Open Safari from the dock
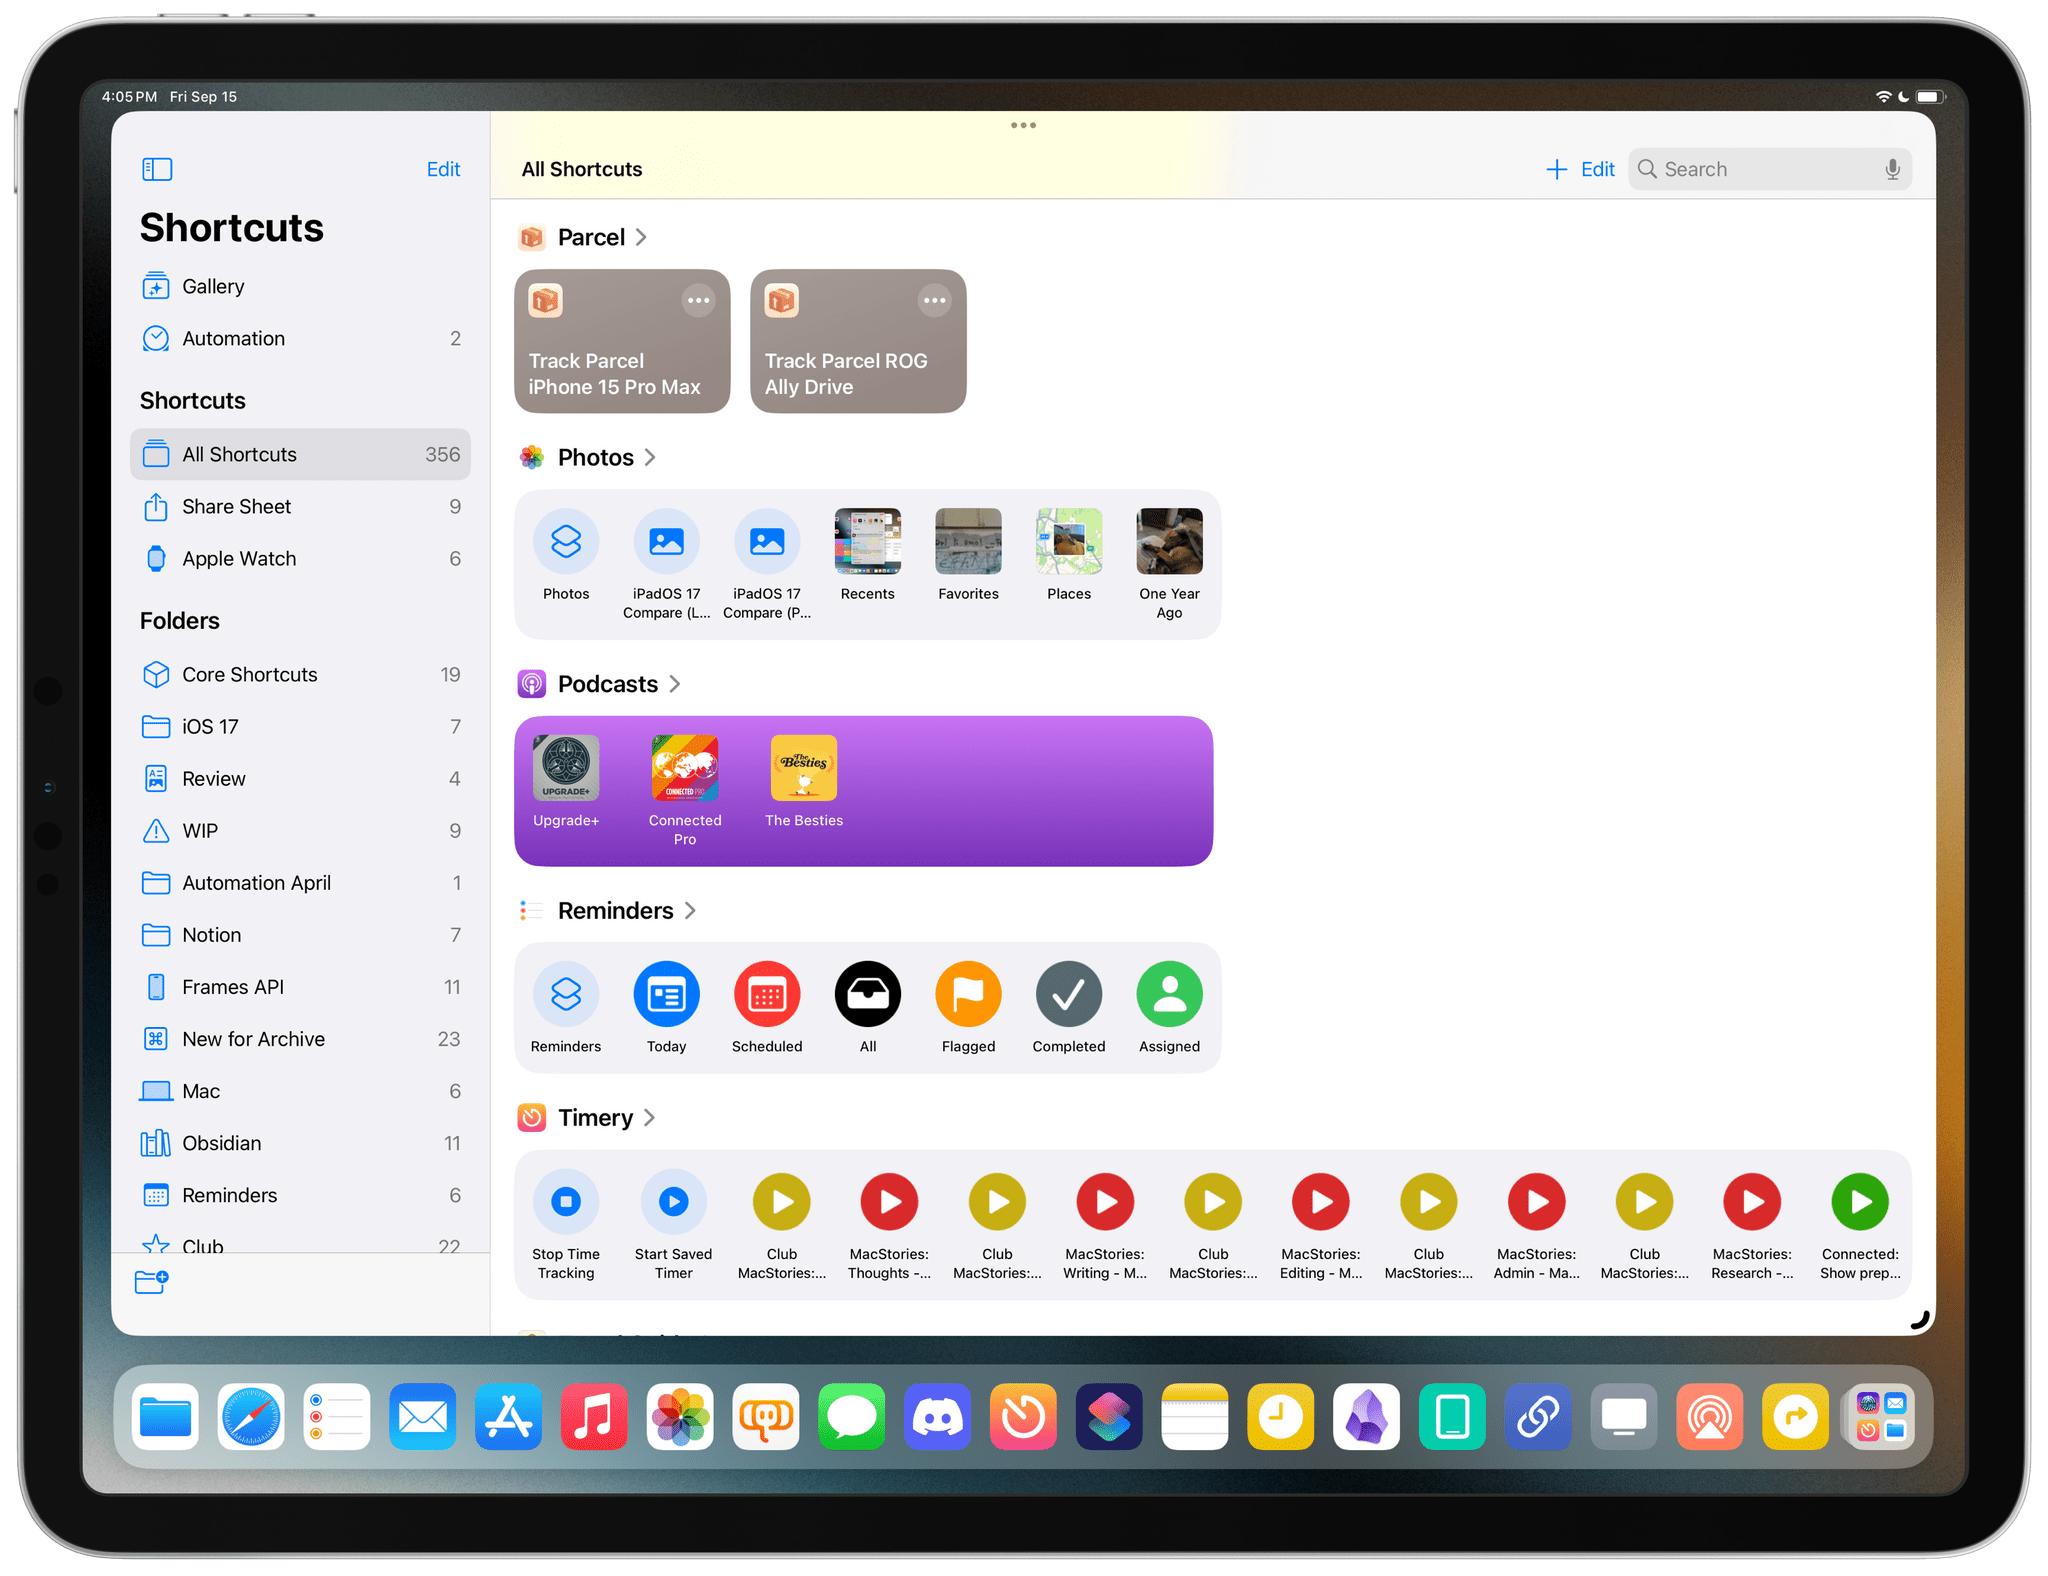 pos(251,1417)
